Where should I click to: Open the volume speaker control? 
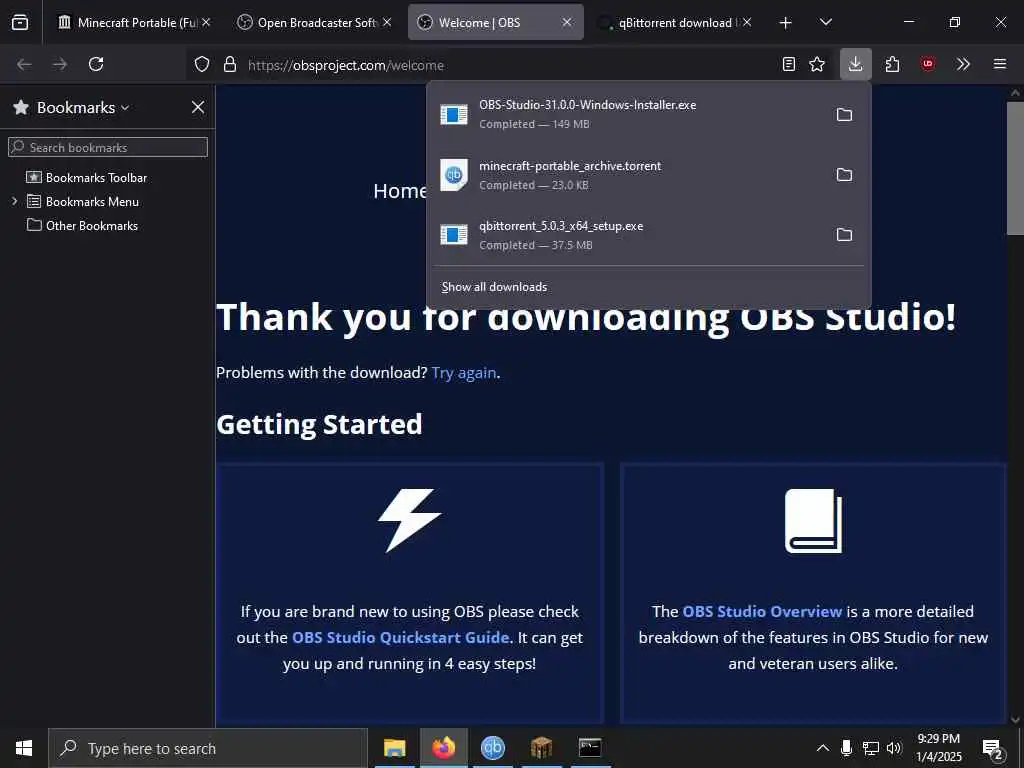[x=895, y=748]
